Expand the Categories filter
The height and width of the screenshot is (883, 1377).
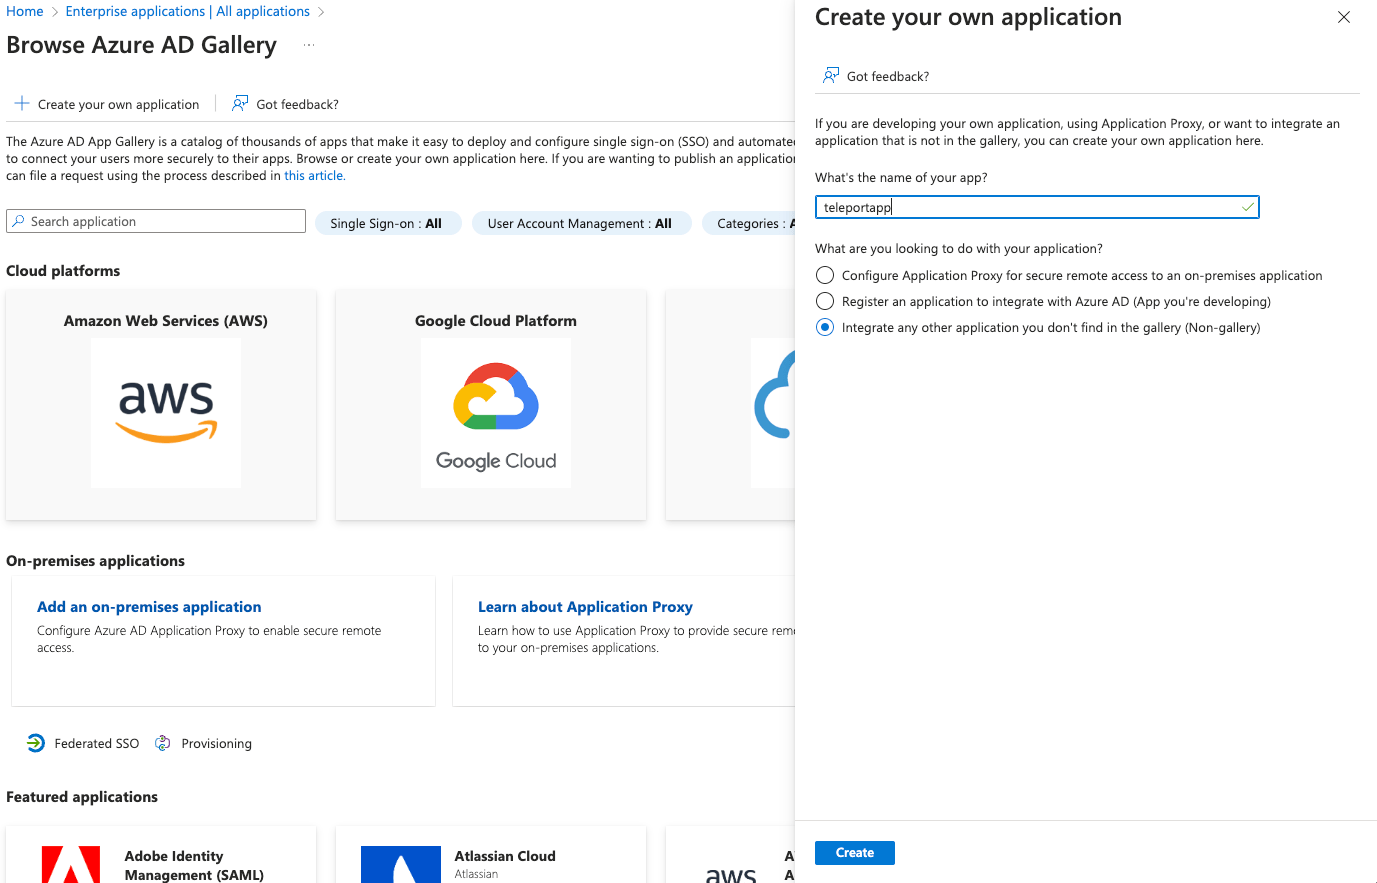(x=757, y=223)
